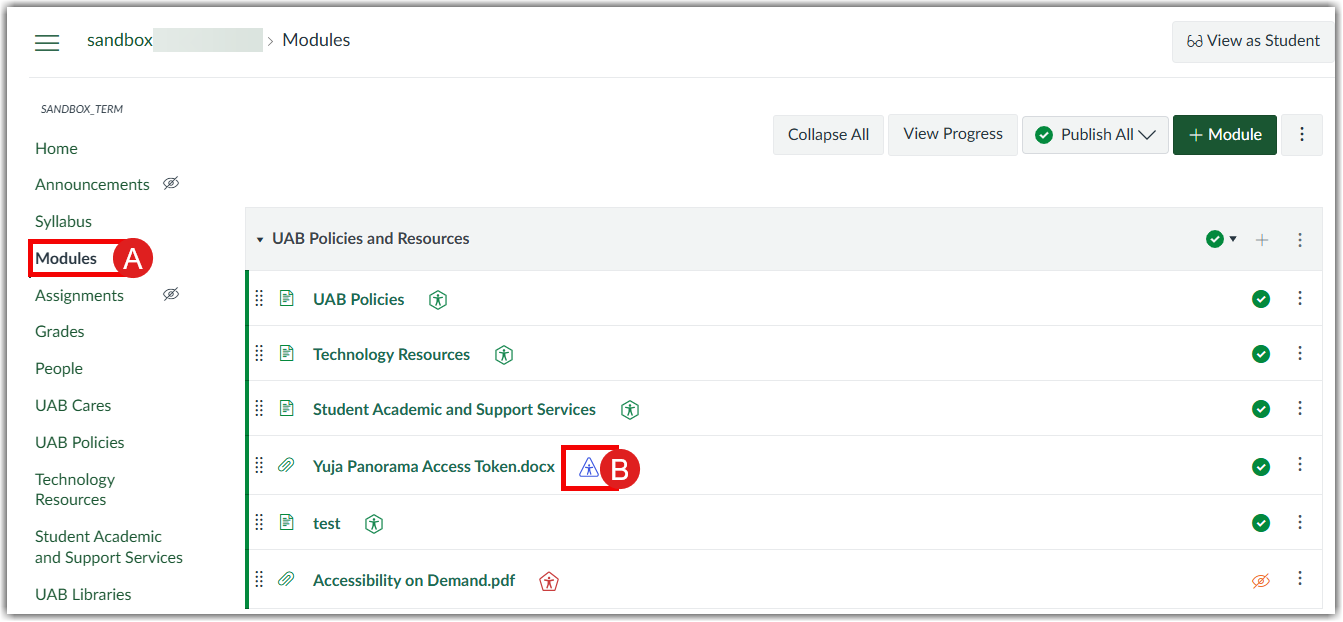Image resolution: width=1343 pixels, height=622 pixels.
Task: Click the Collapse All button
Action: tap(828, 135)
